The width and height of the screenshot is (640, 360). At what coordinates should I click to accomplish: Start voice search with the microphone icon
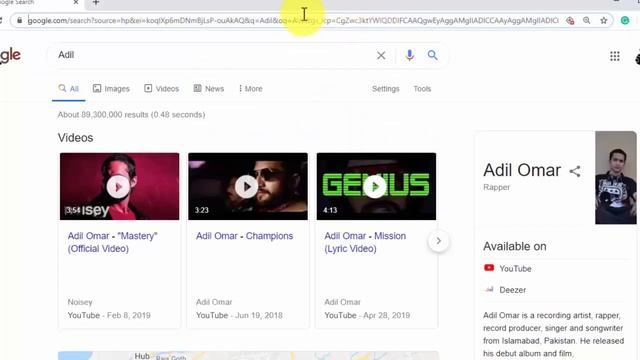click(409, 55)
